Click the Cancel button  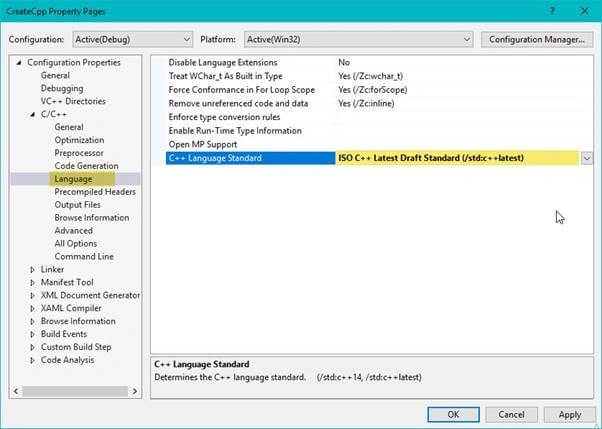511,414
